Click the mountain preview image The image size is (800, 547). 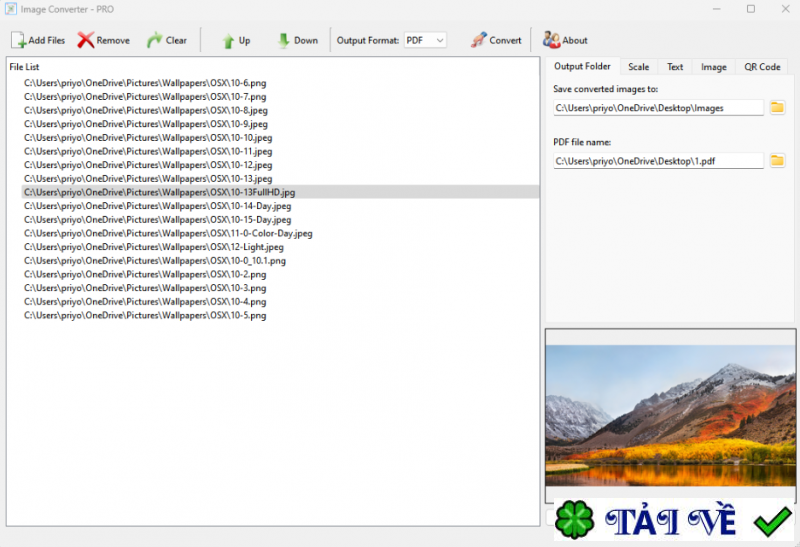coord(670,415)
